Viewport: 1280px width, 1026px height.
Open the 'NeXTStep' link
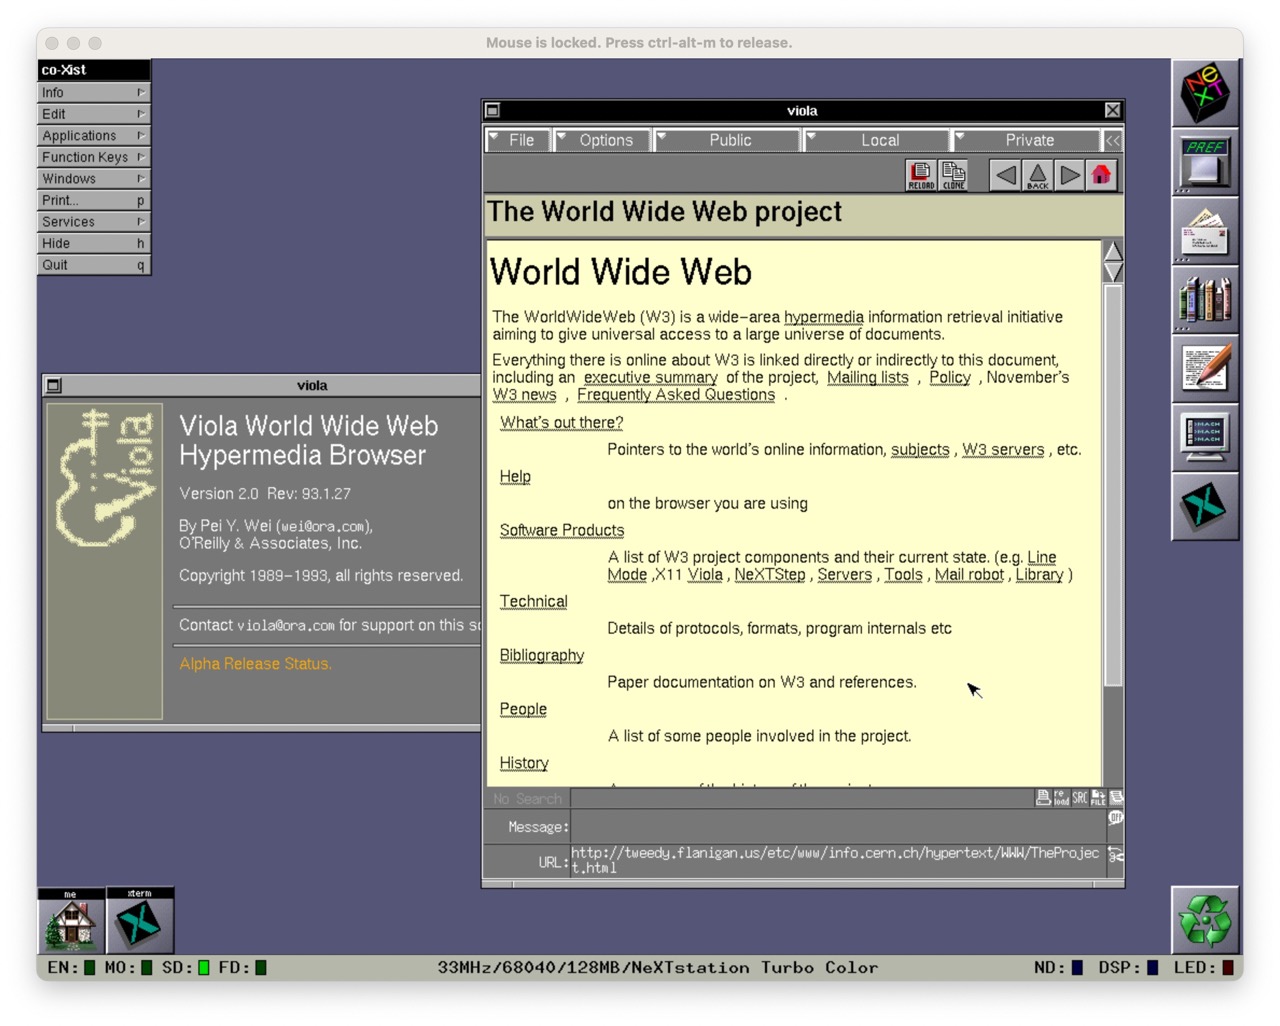click(x=769, y=575)
